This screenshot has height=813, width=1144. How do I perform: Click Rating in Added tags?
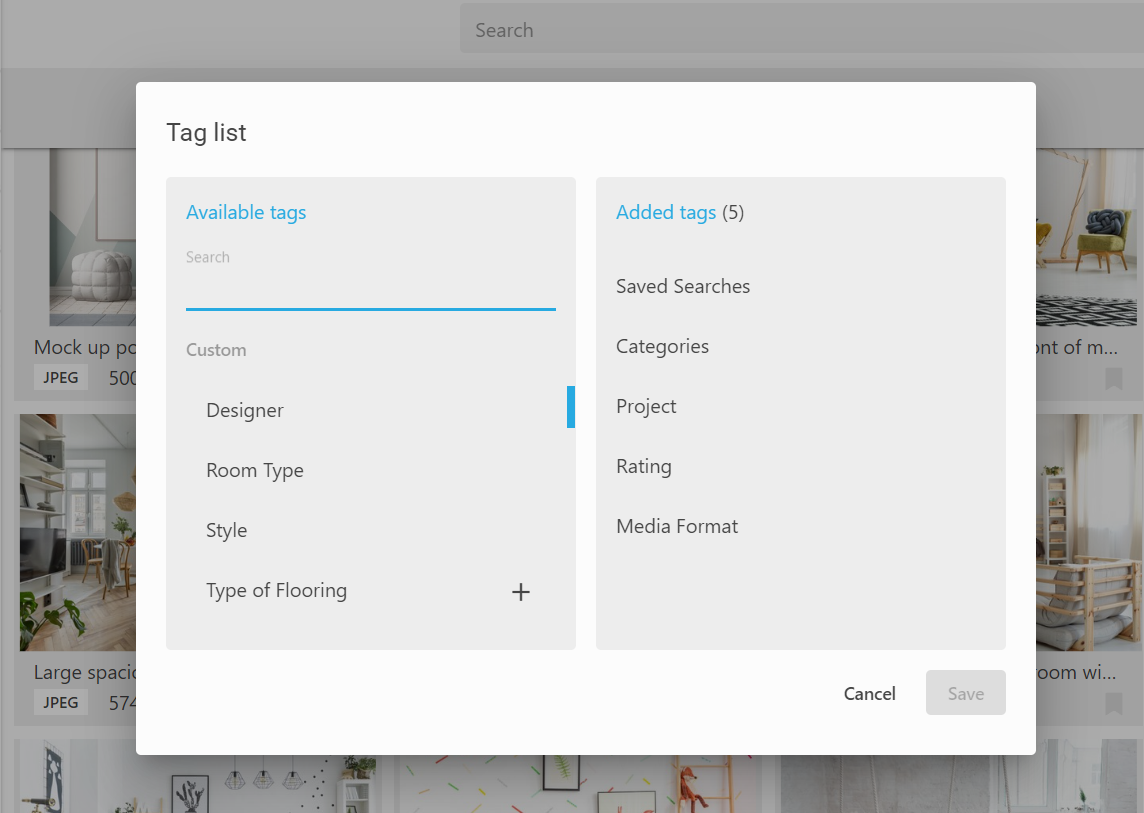[643, 466]
